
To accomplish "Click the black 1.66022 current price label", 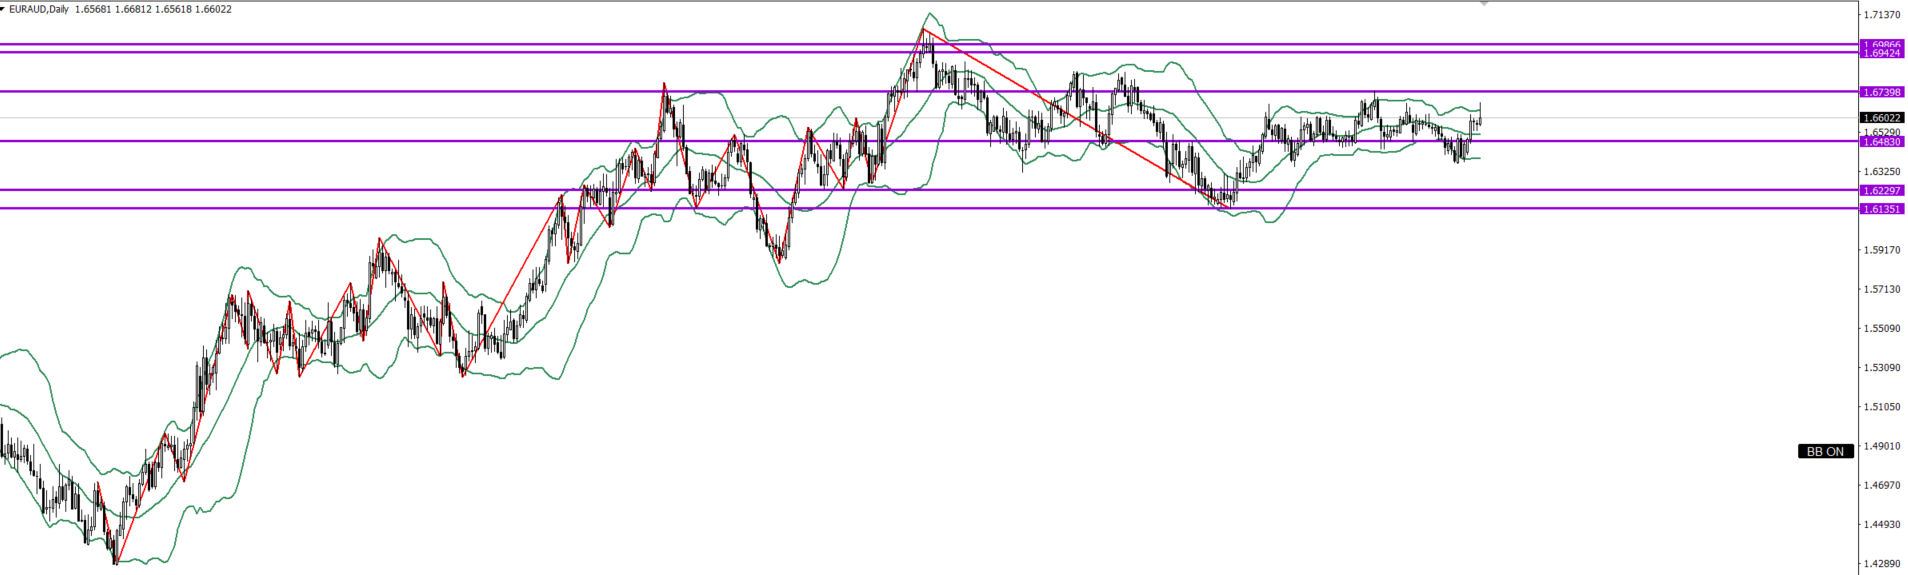I will 1881,118.
